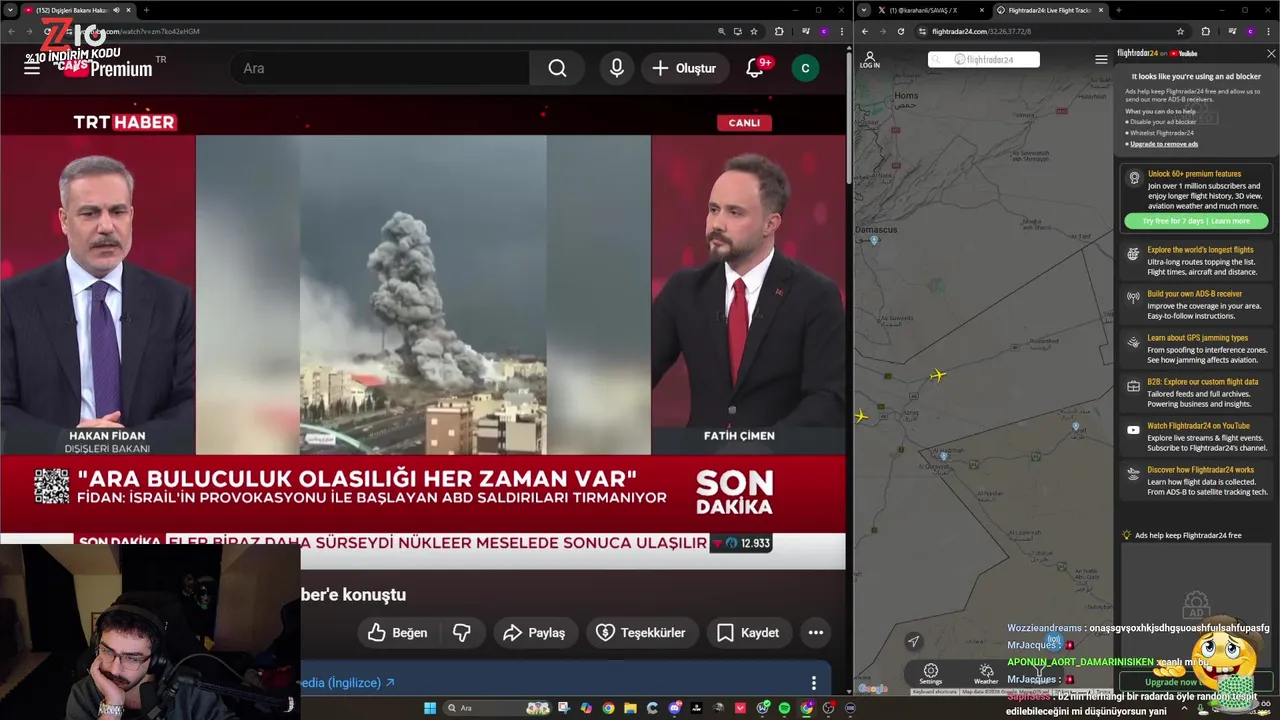The height and width of the screenshot is (720, 1280).
Task: Click the Oluştur create button
Action: (684, 68)
